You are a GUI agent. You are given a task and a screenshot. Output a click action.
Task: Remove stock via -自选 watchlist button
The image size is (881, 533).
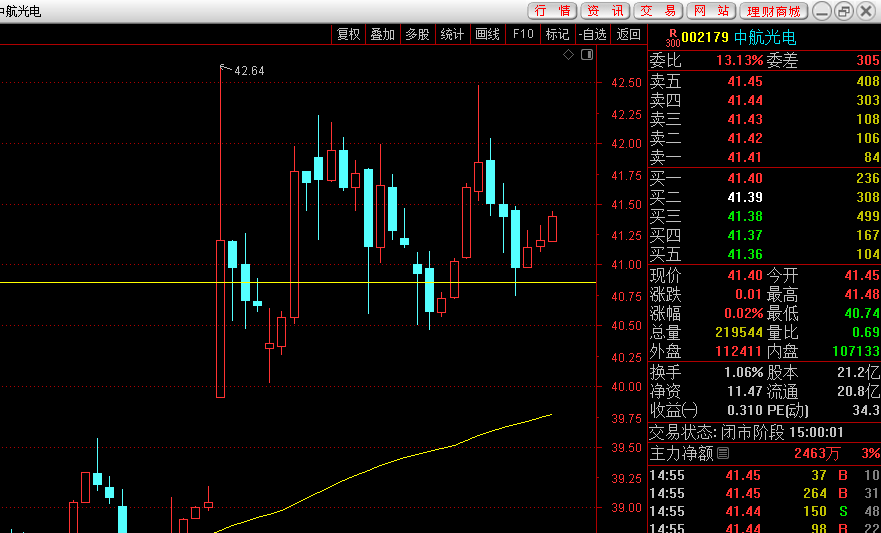pyautogui.click(x=592, y=34)
